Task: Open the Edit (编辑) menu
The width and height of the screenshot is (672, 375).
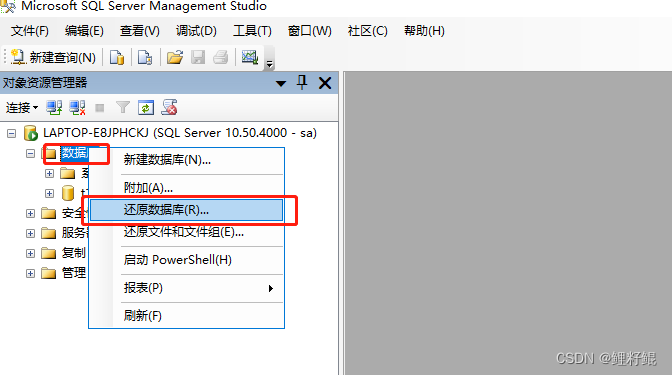Action: point(84,31)
